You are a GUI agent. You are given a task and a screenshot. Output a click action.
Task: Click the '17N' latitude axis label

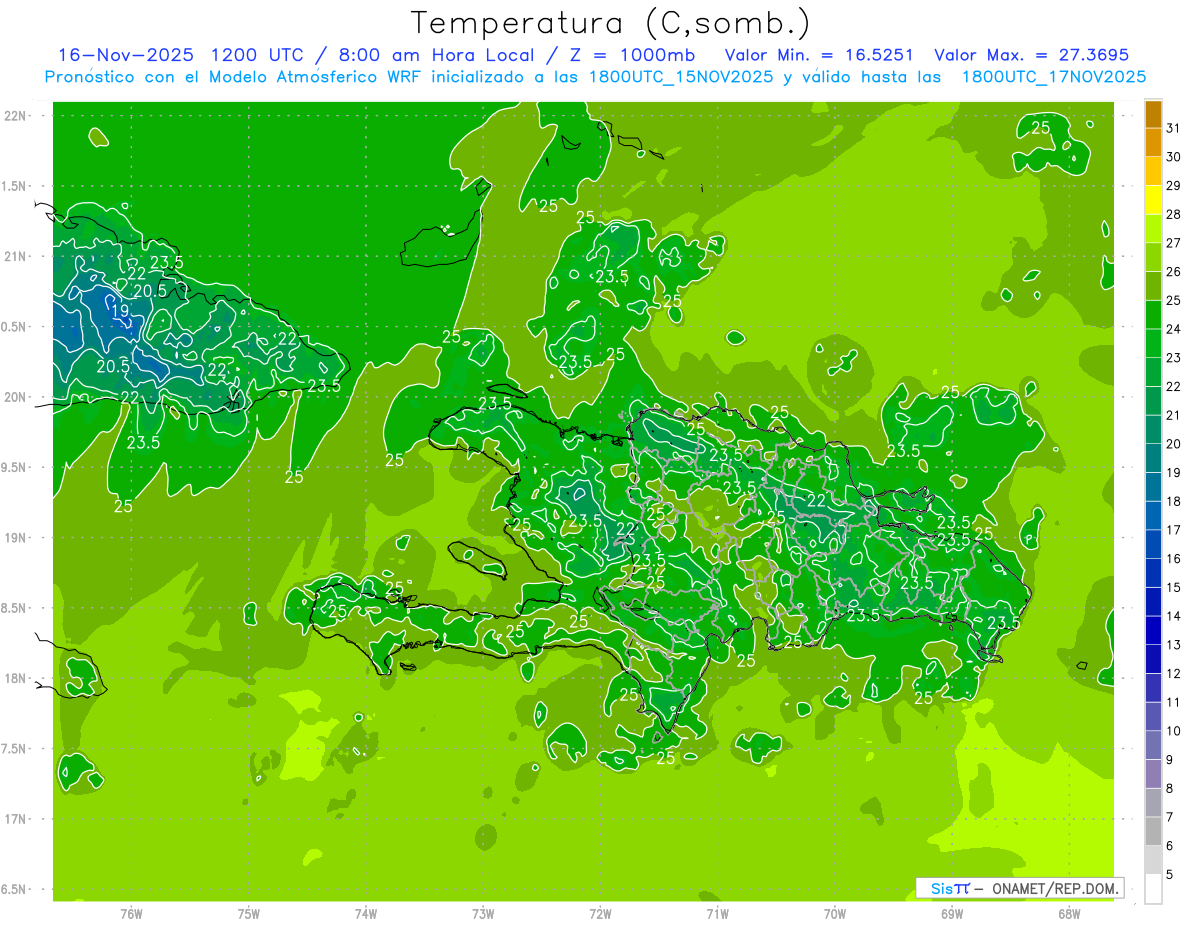[x=15, y=819]
